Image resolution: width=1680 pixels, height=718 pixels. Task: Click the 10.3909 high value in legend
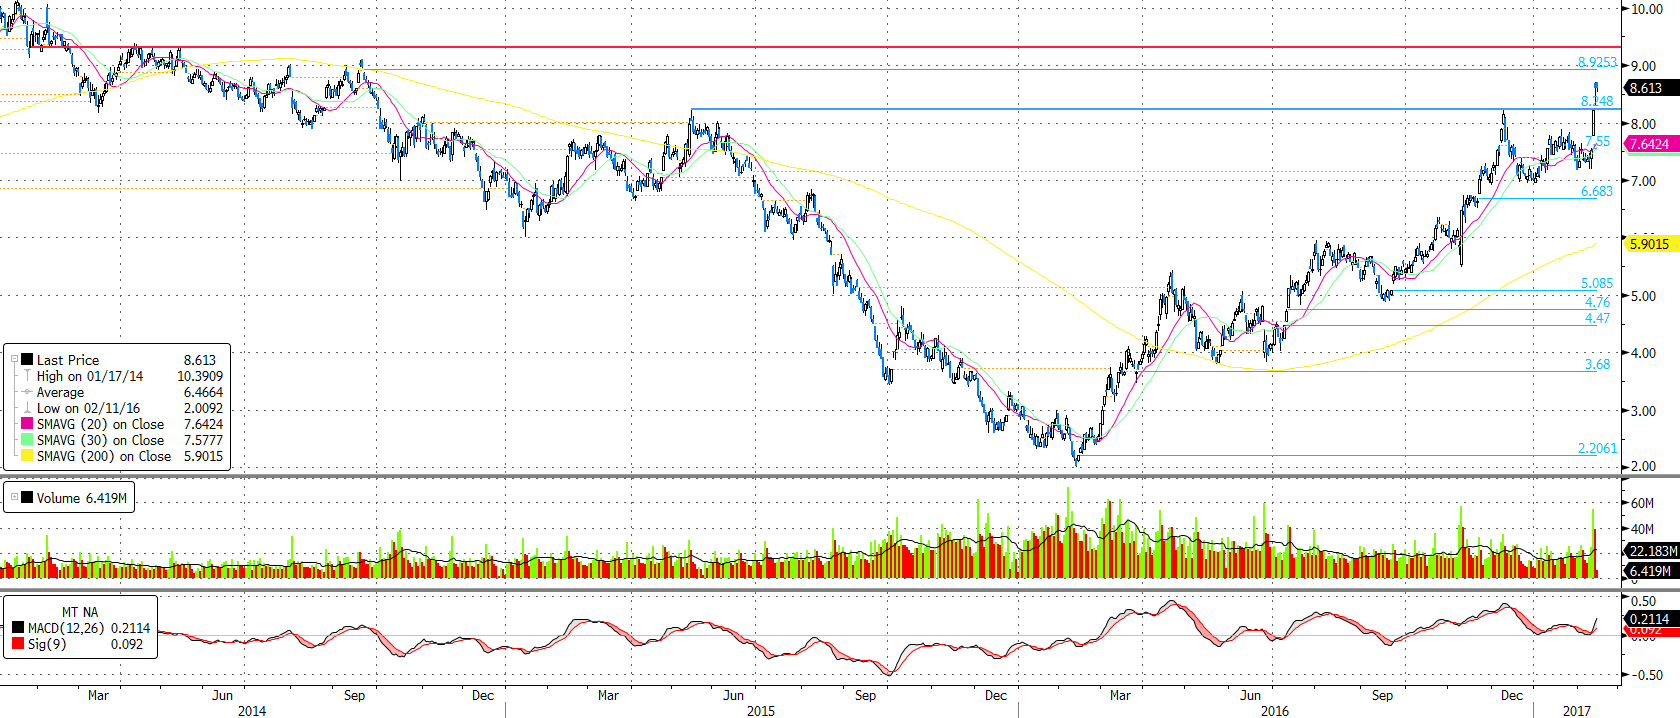pos(200,376)
